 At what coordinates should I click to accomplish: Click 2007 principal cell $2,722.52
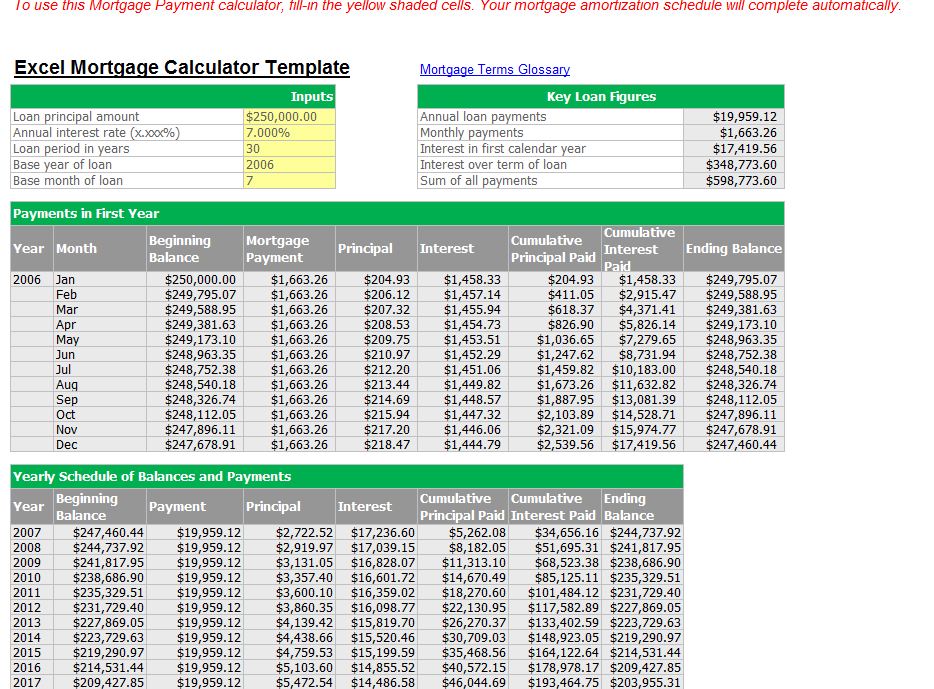click(x=289, y=532)
